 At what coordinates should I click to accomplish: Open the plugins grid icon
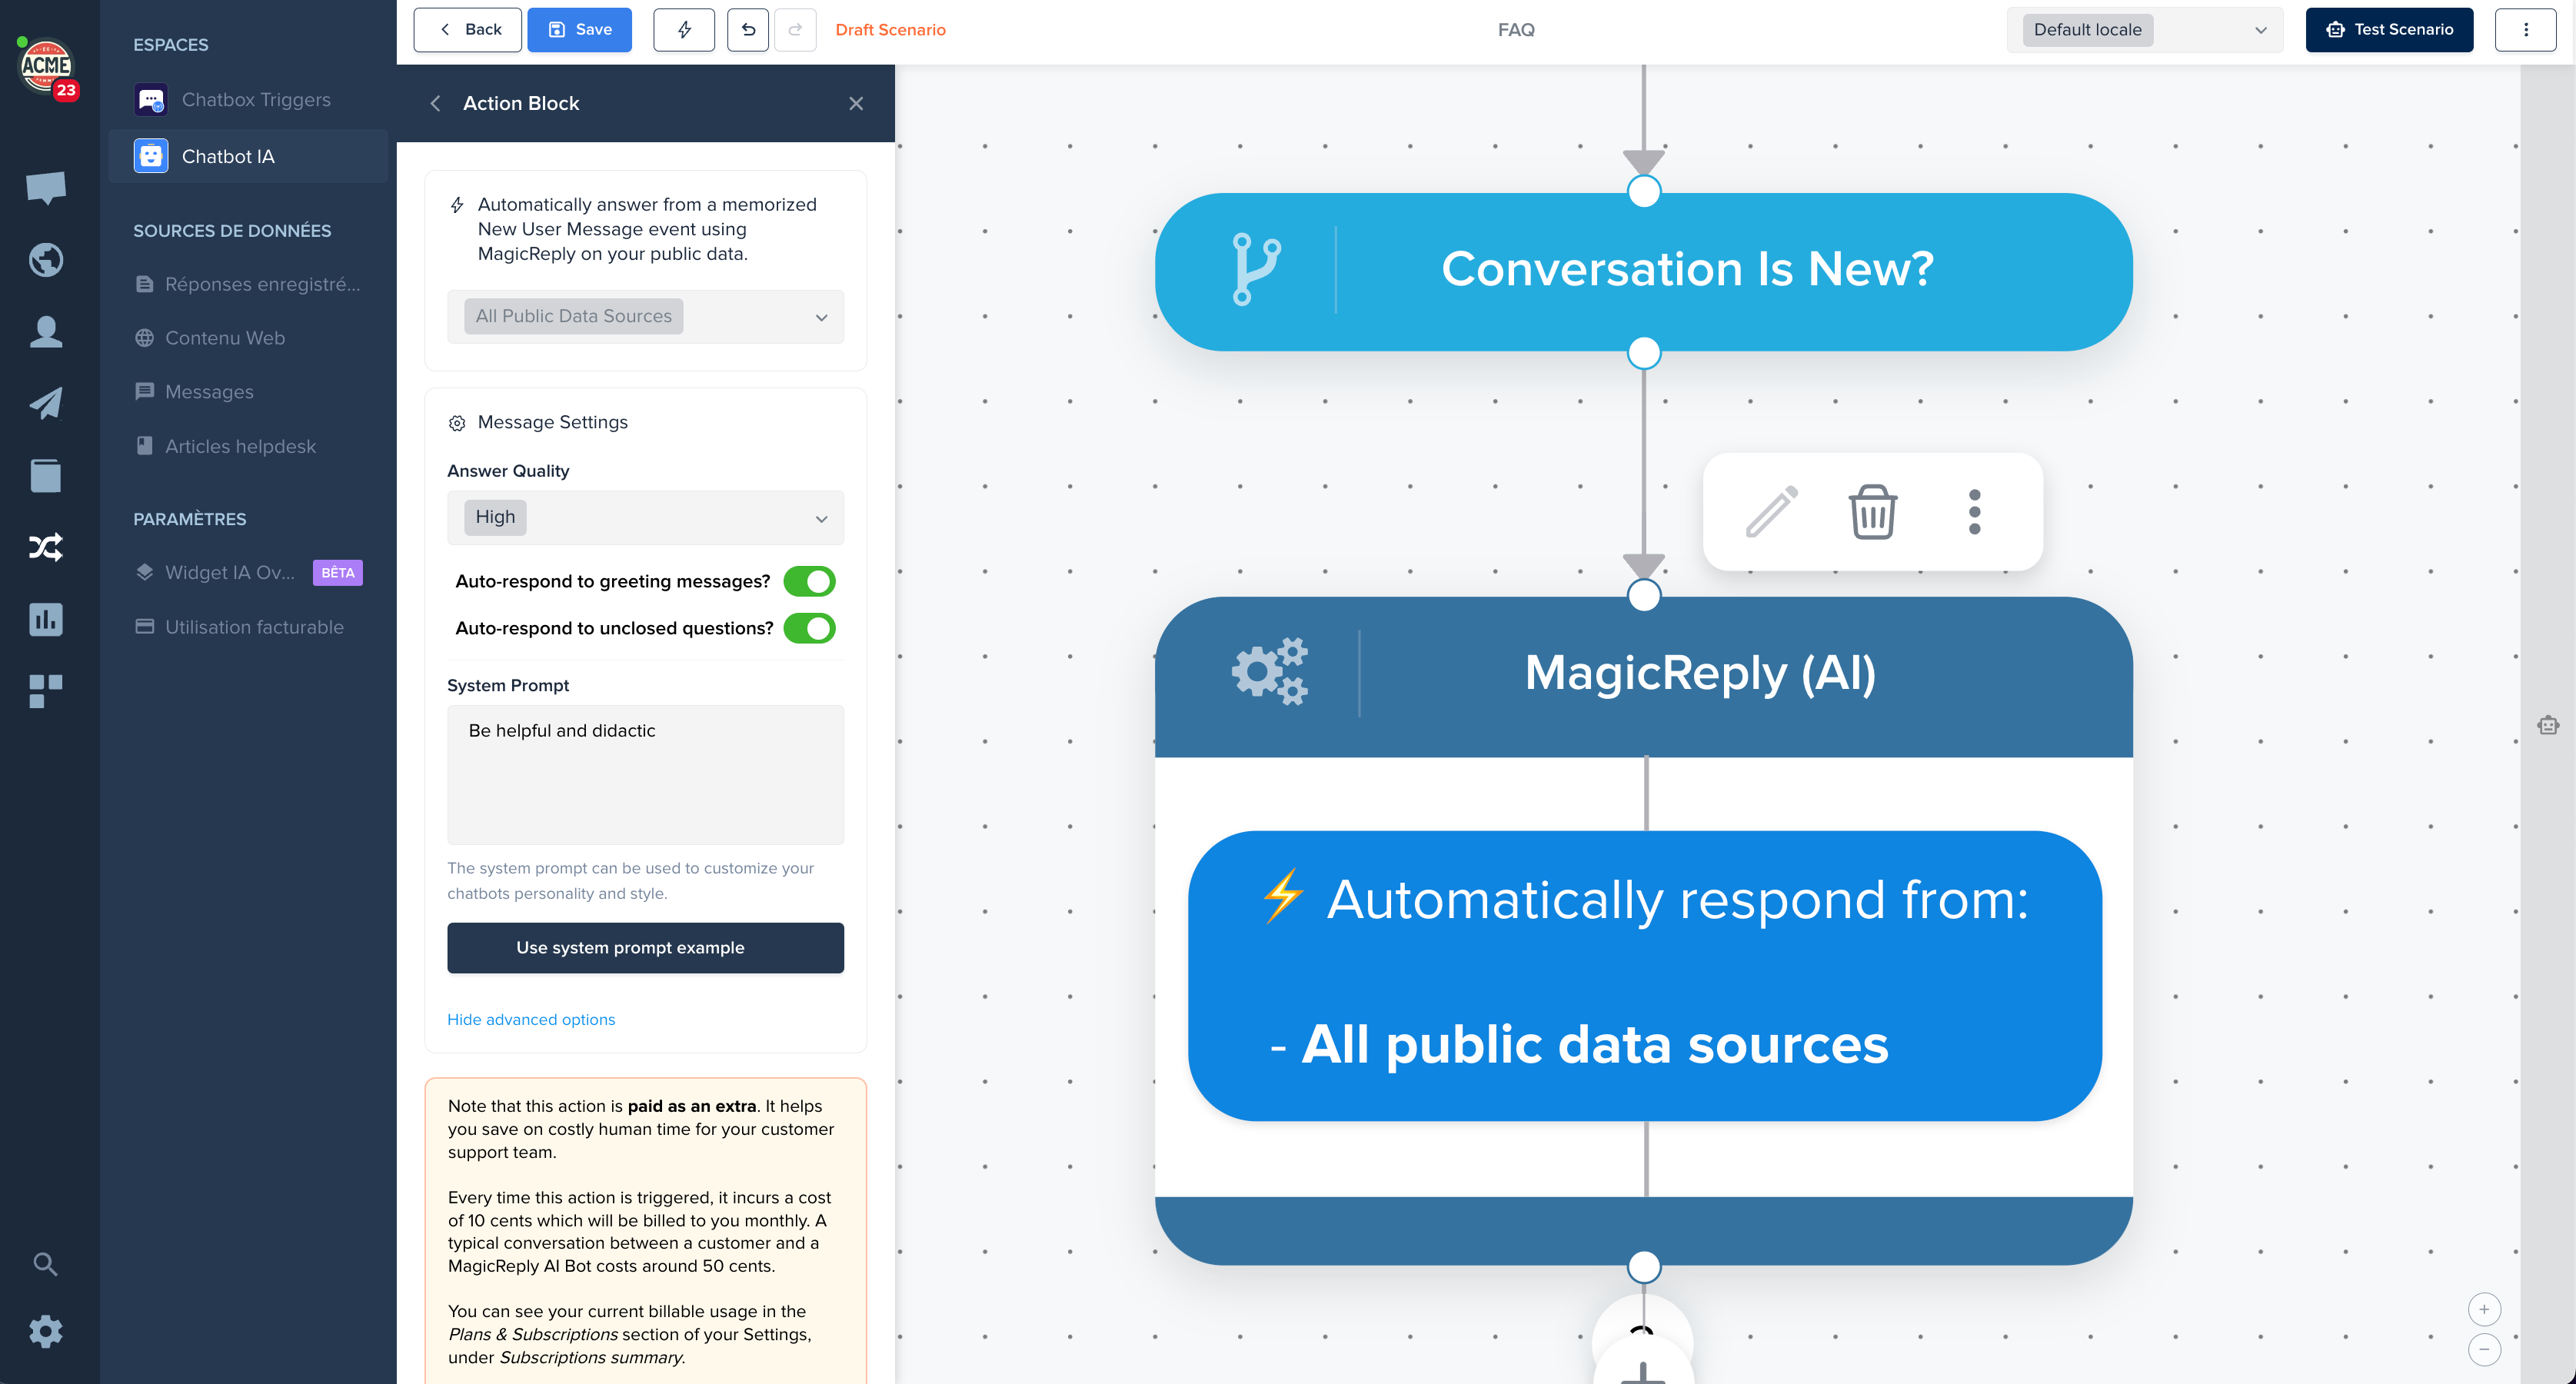pos(46,691)
